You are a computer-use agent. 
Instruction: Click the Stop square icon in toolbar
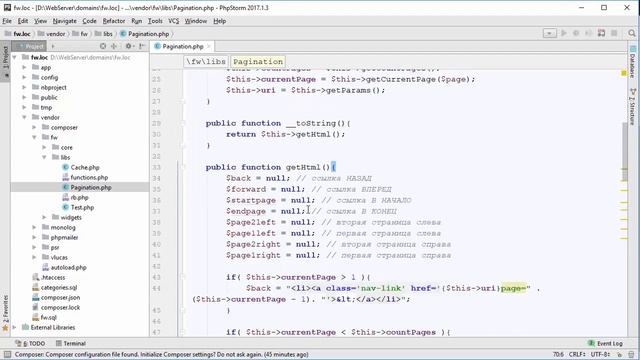pos(614,33)
